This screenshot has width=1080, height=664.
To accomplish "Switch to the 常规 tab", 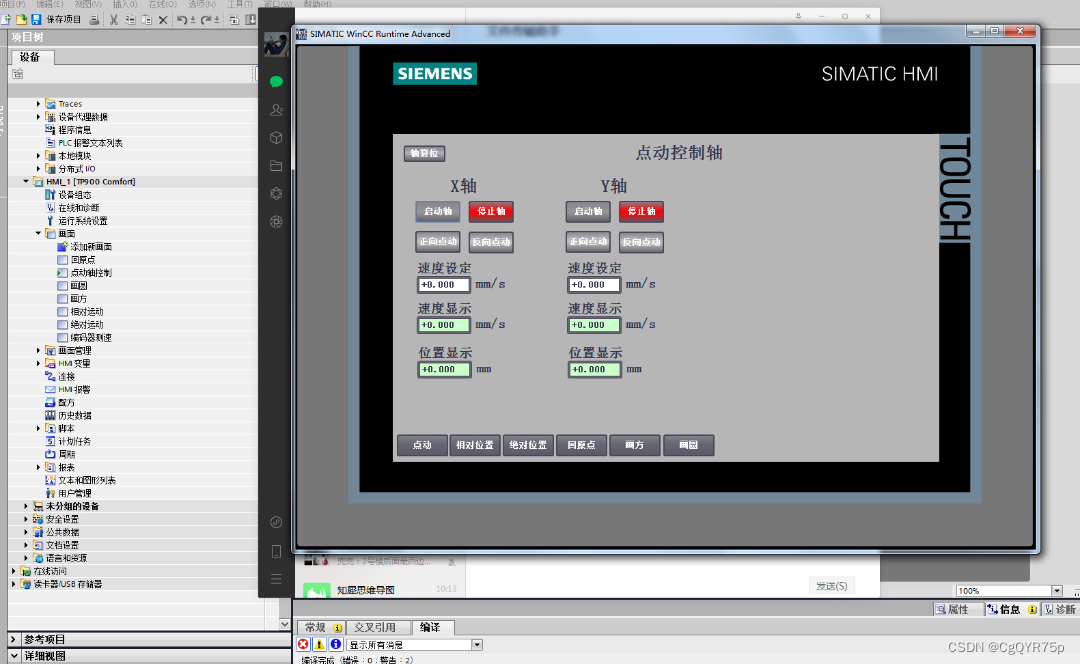I will pyautogui.click(x=322, y=627).
